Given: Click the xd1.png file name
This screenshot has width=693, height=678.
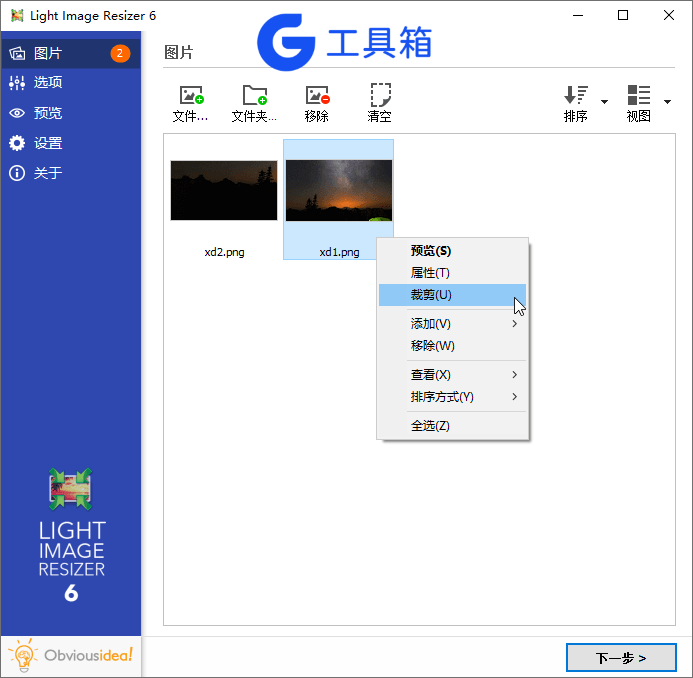Looking at the screenshot, I should coord(339,252).
